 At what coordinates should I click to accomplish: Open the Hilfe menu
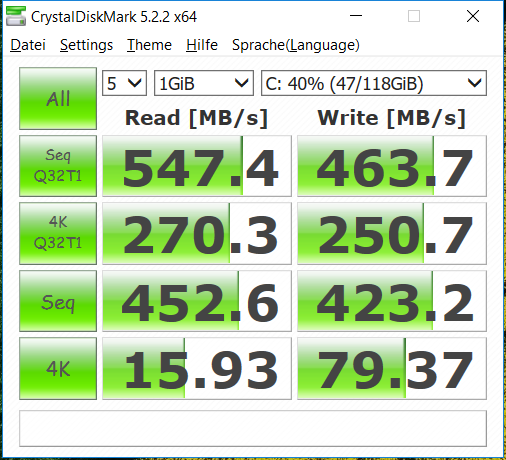(x=202, y=45)
